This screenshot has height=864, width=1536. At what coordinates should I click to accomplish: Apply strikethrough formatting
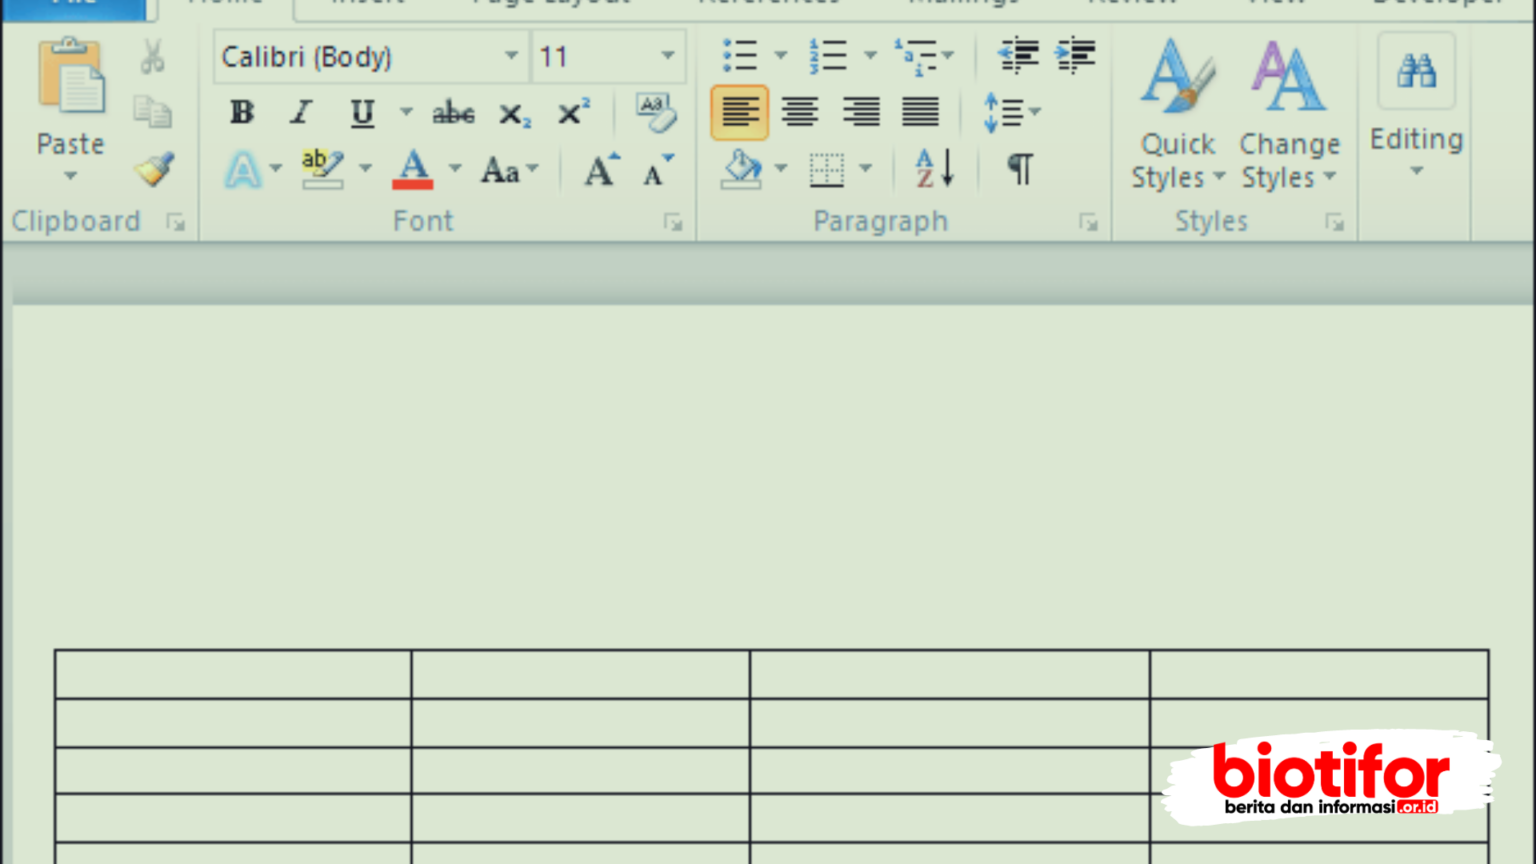tap(453, 113)
